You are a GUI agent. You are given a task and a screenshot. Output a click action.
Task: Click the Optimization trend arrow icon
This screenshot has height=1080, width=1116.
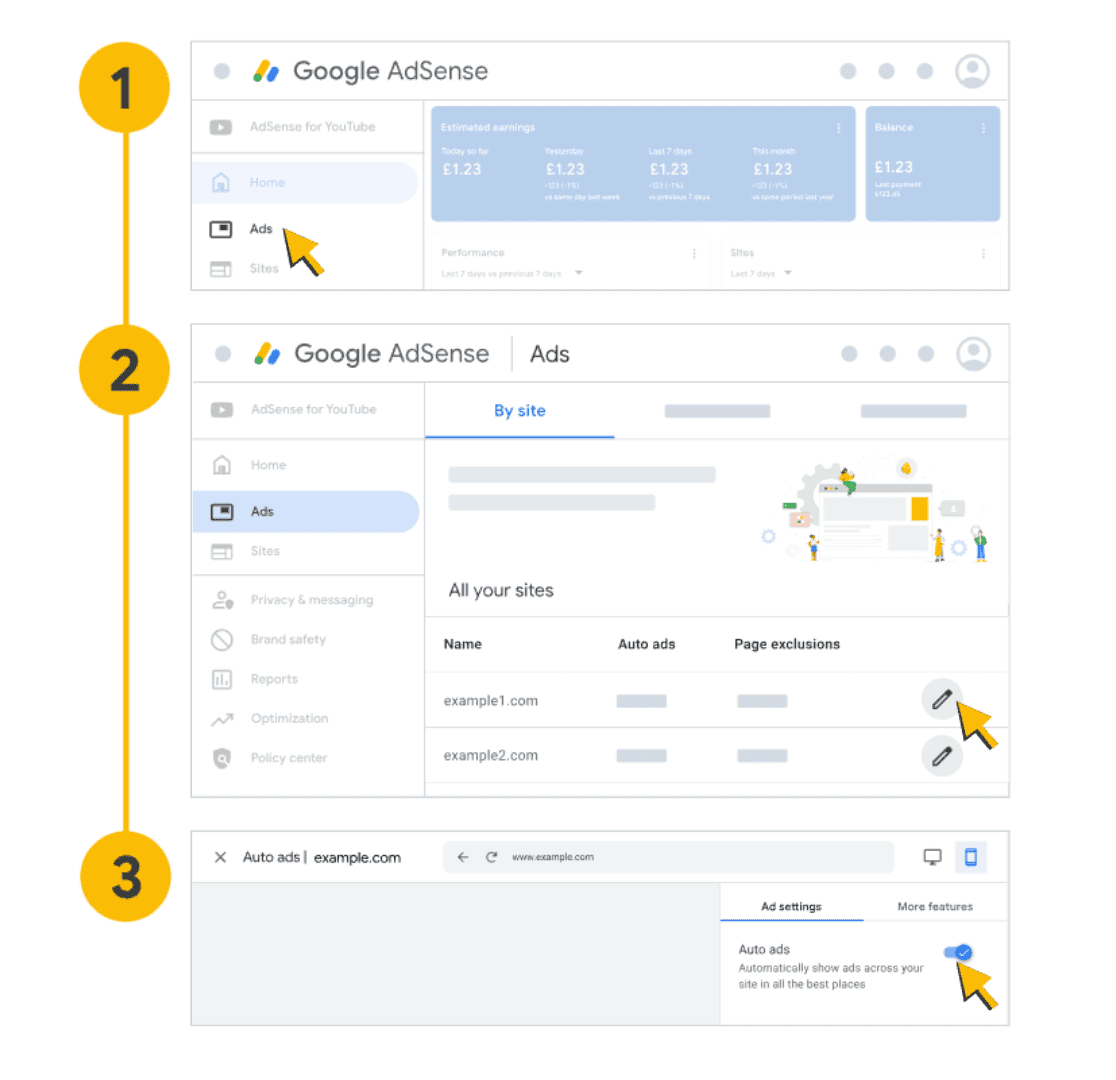click(222, 719)
